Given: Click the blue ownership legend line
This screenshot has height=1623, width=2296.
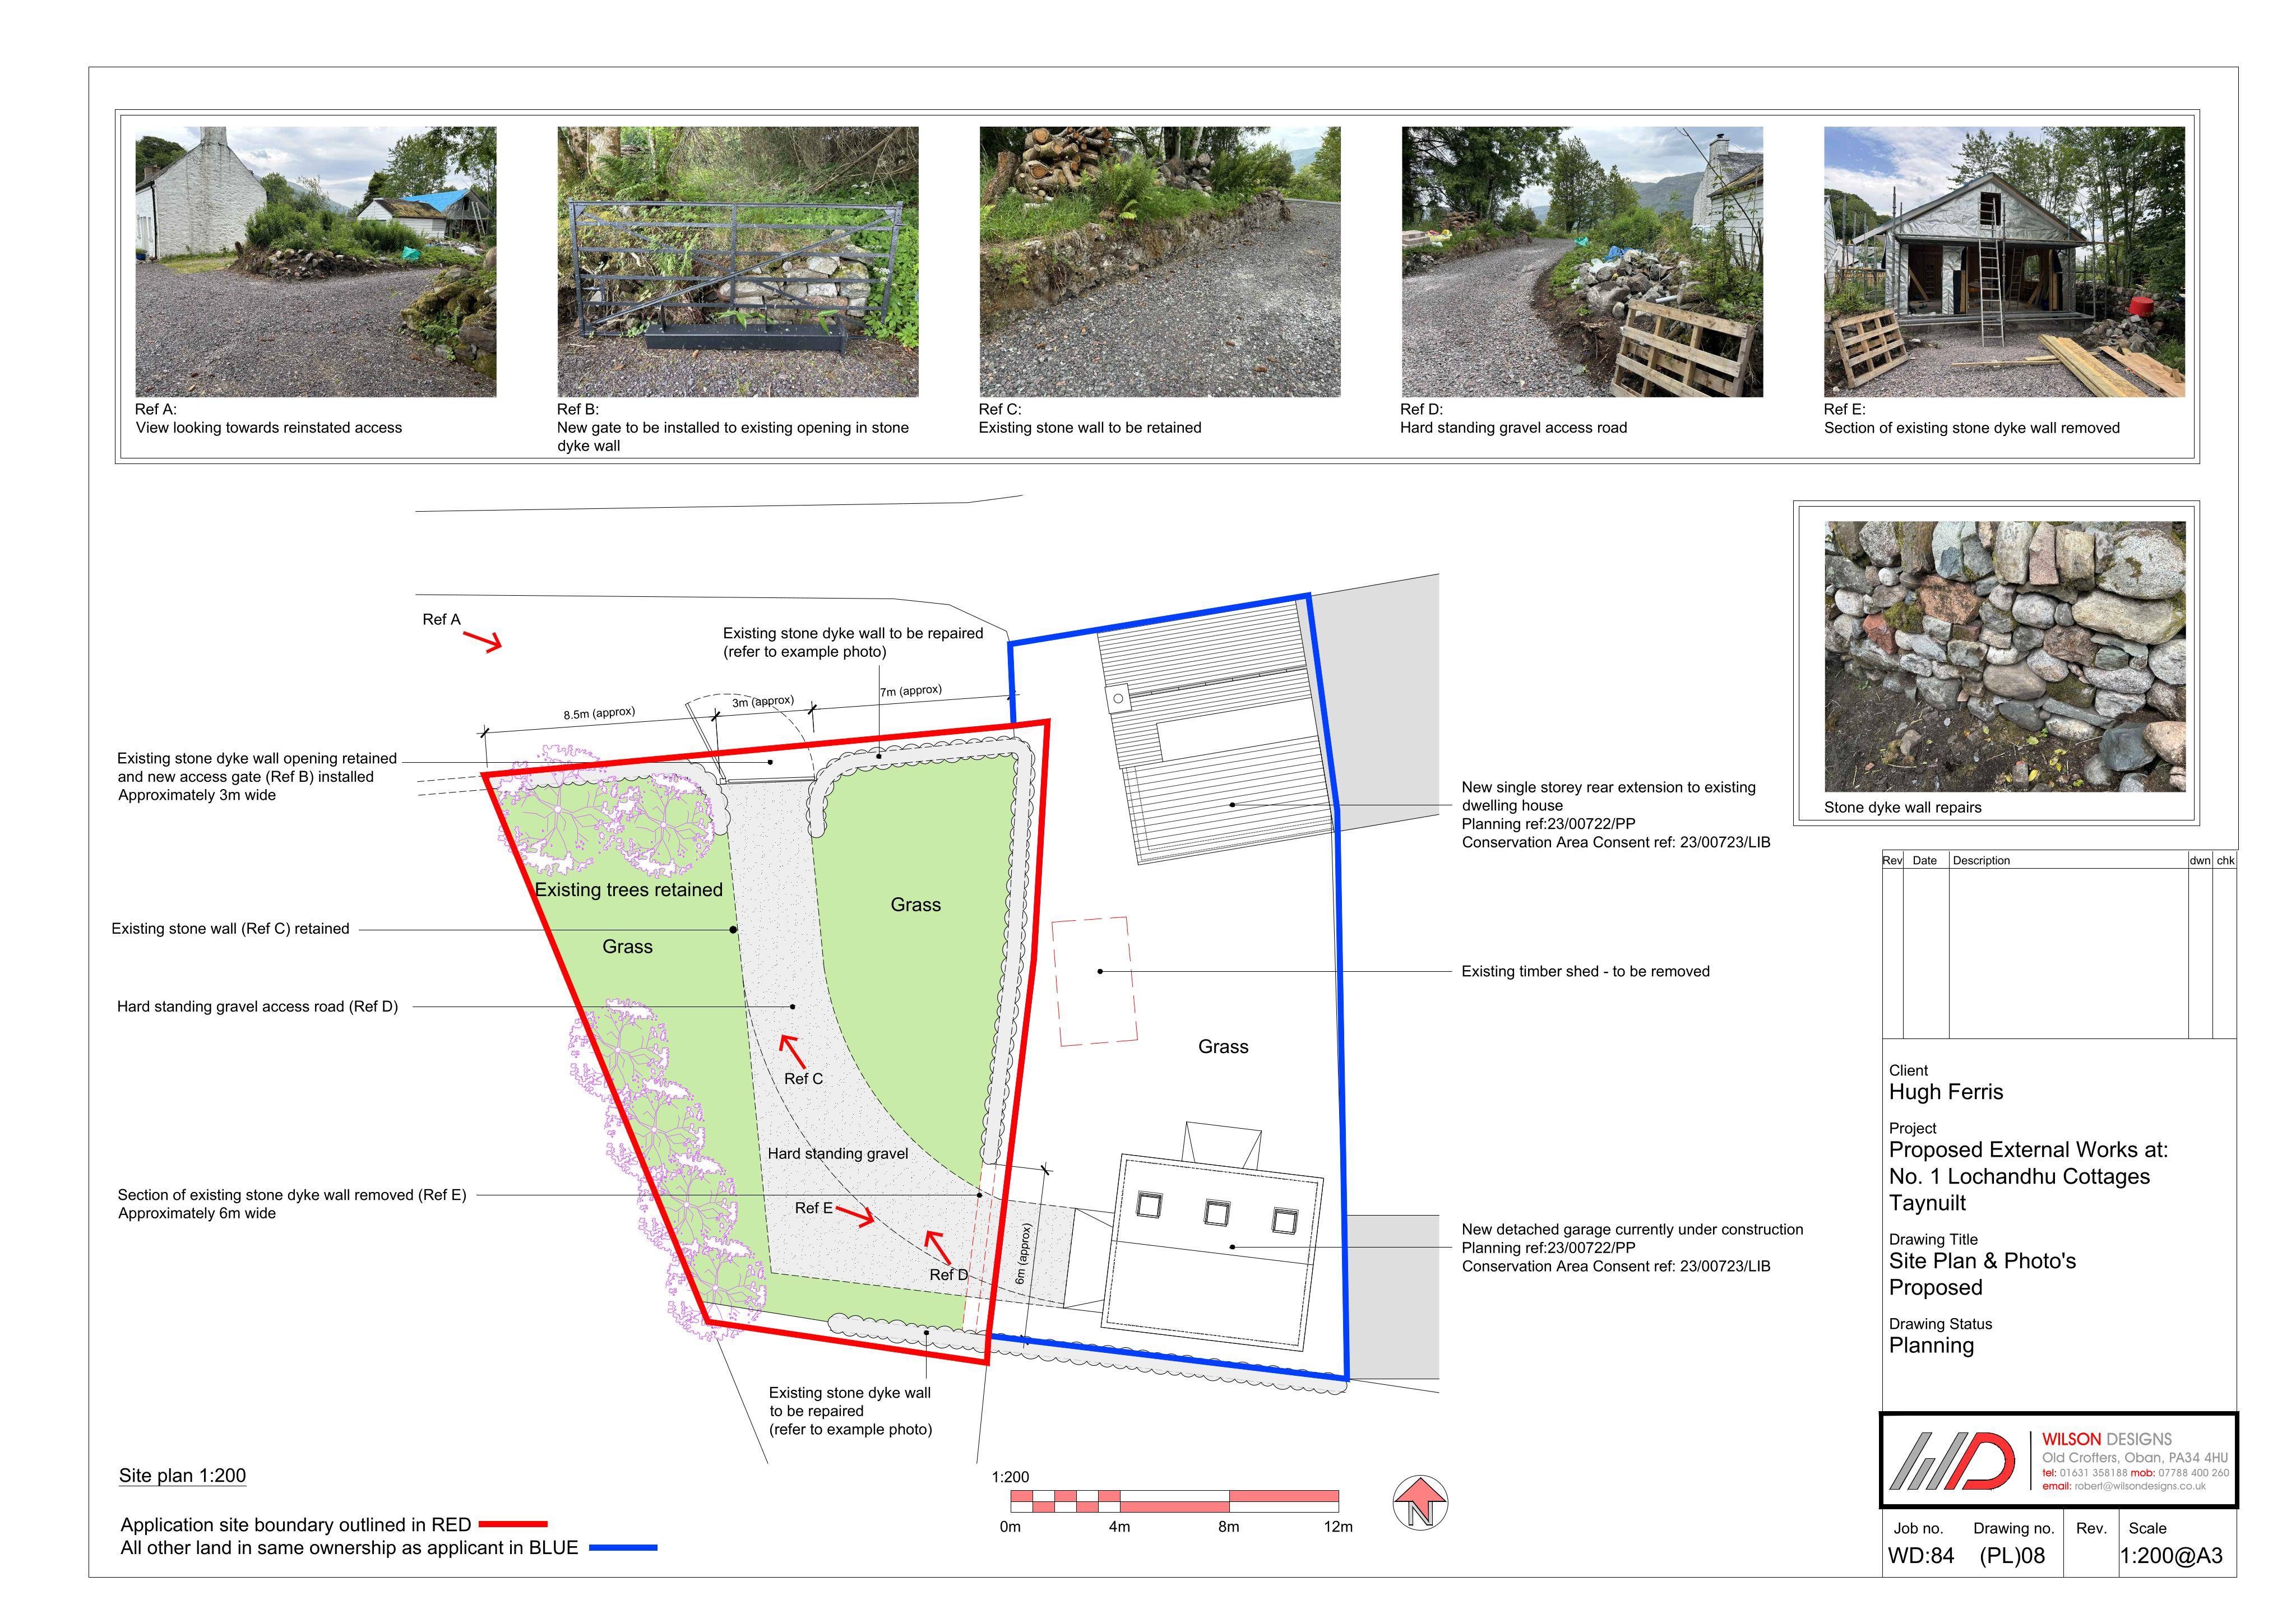Looking at the screenshot, I should 623,1548.
